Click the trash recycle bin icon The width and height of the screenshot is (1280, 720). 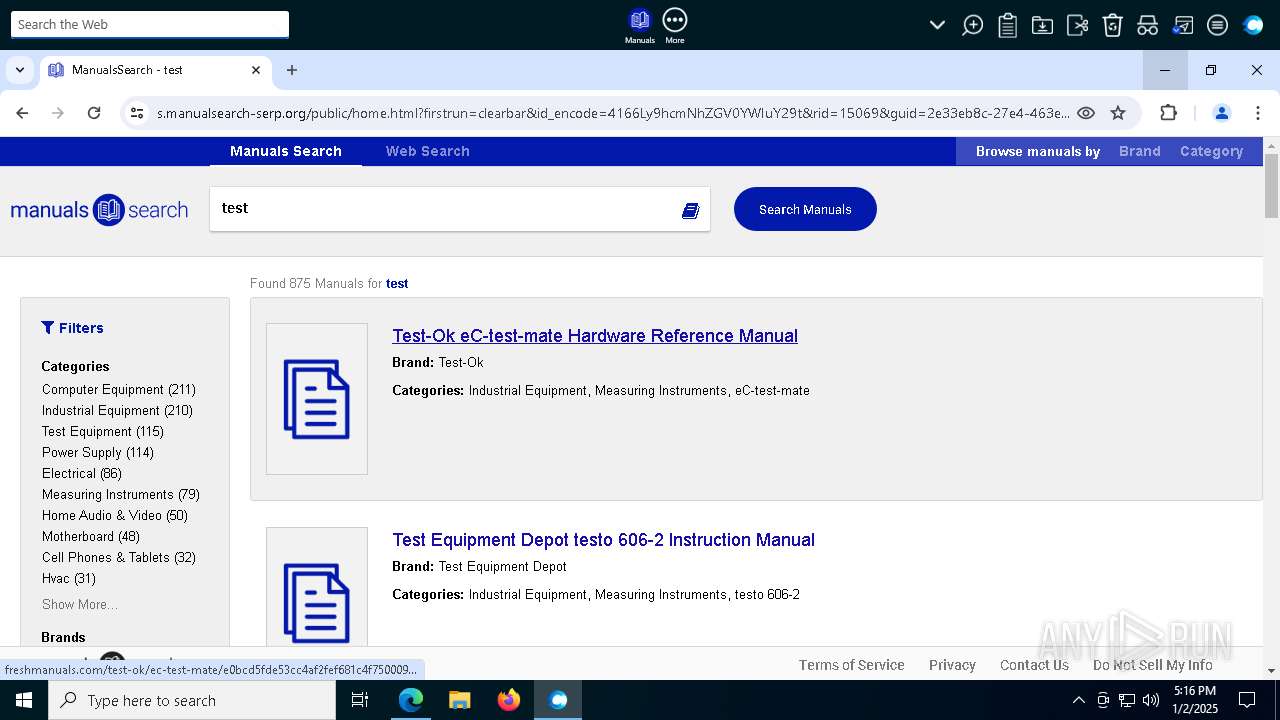pos(1112,26)
